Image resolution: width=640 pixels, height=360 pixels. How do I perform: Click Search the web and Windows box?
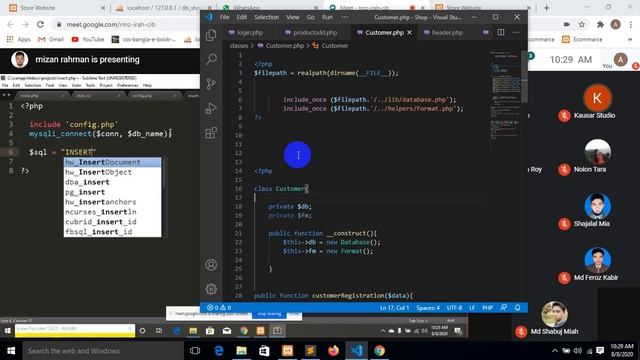(103, 351)
